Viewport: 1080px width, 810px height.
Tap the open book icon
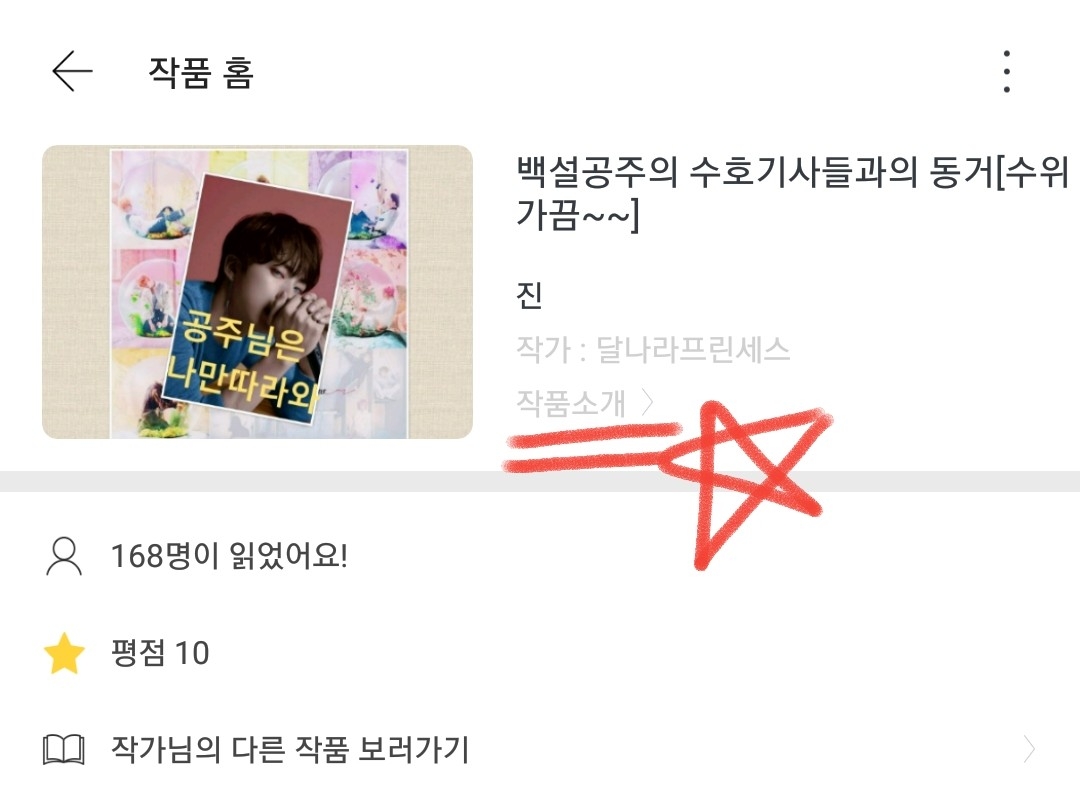click(x=63, y=749)
